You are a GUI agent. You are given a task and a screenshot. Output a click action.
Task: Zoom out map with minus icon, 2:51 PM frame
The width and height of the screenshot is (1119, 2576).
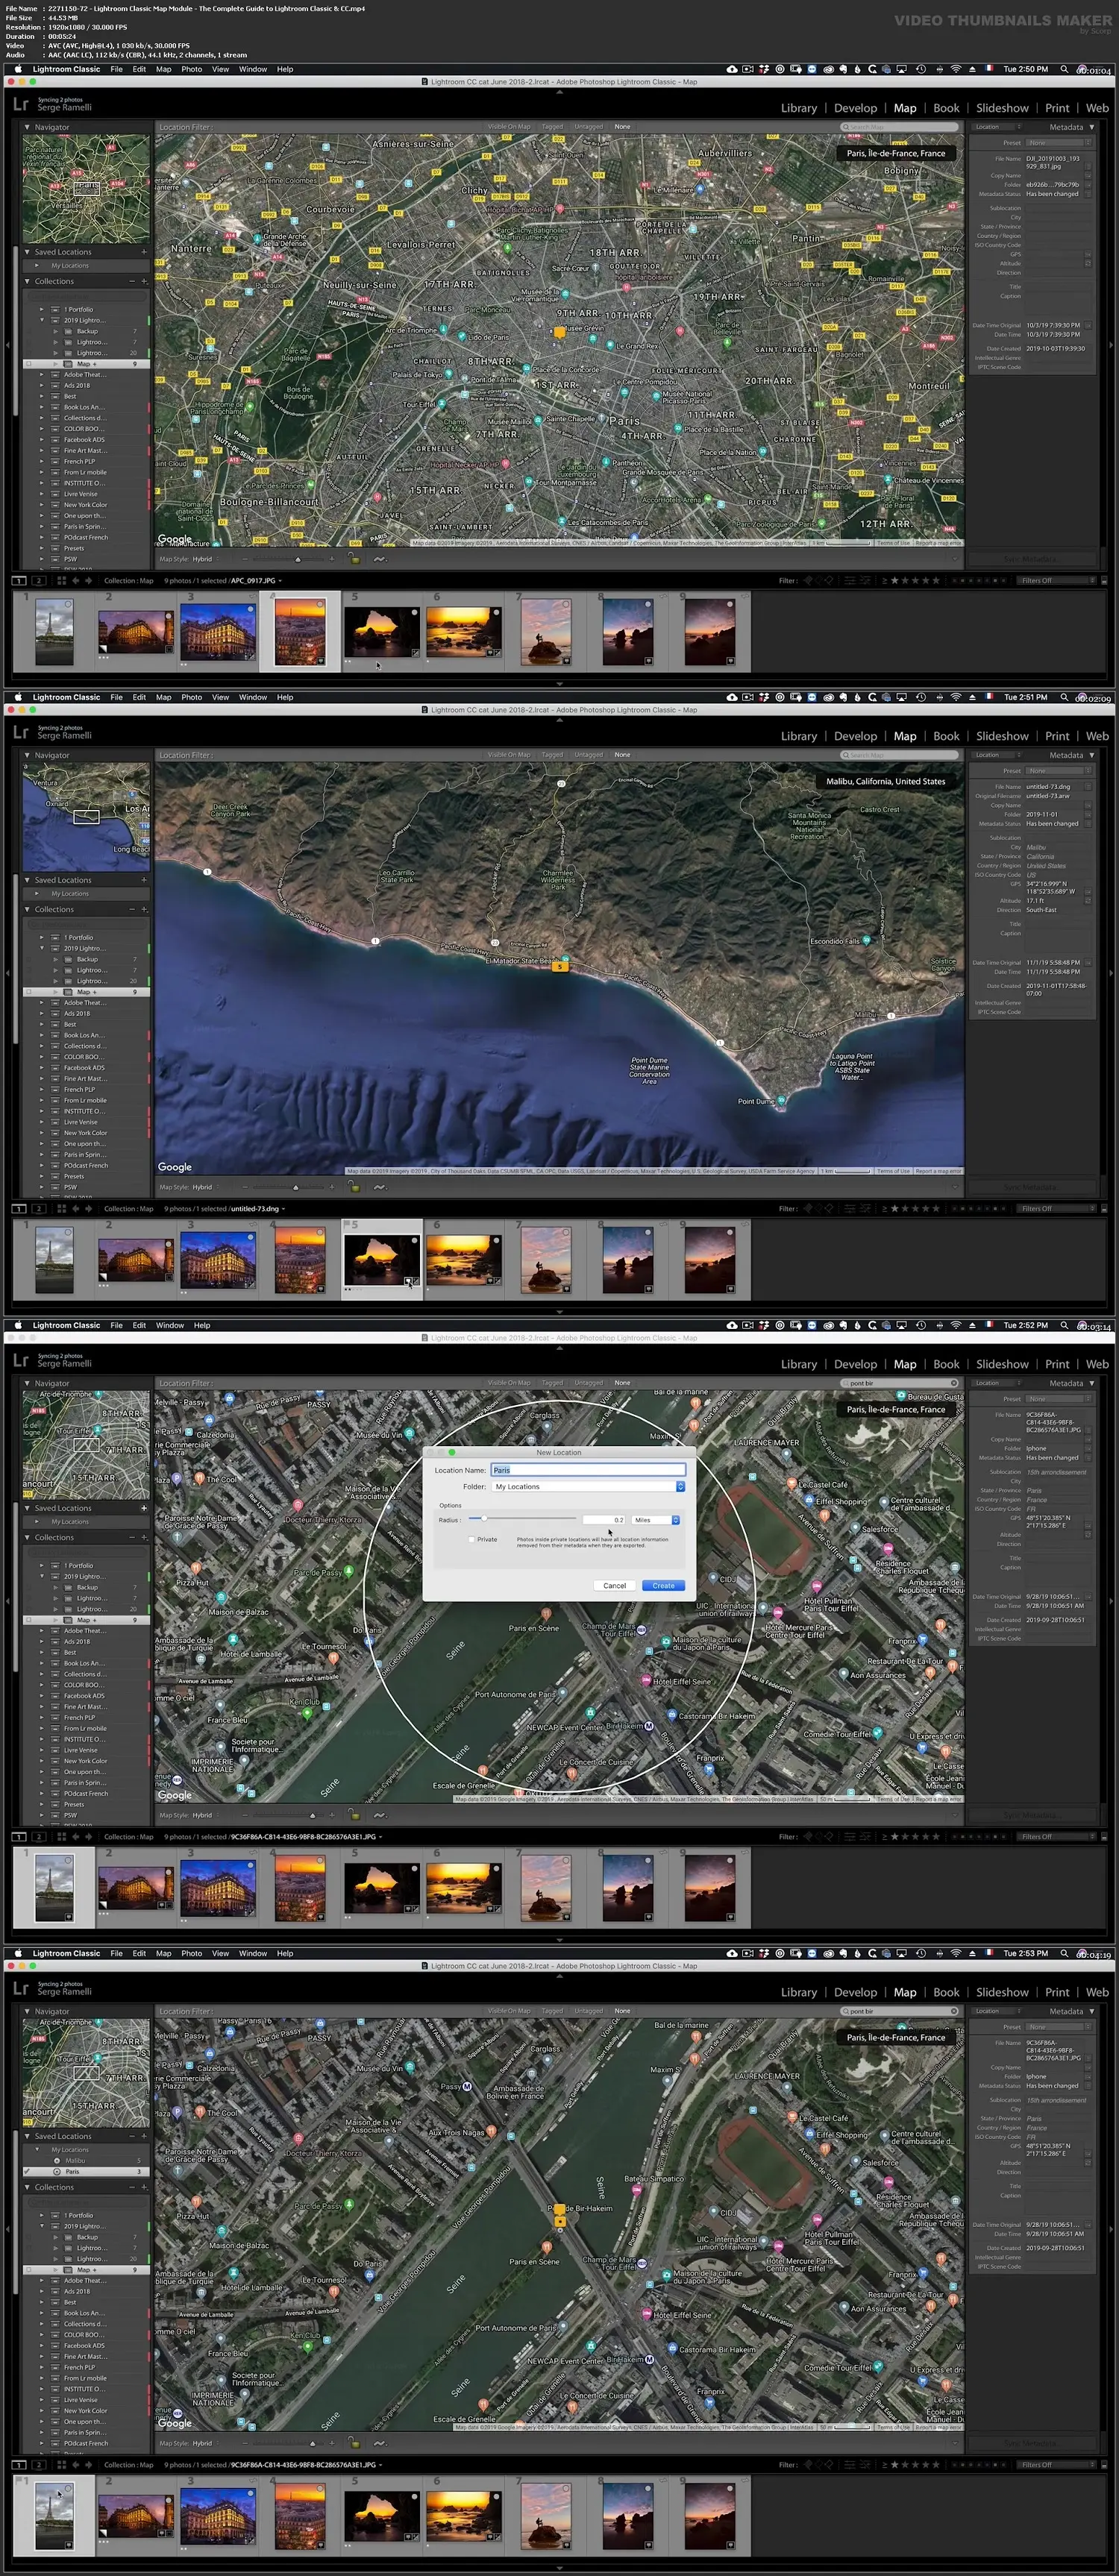point(244,1187)
